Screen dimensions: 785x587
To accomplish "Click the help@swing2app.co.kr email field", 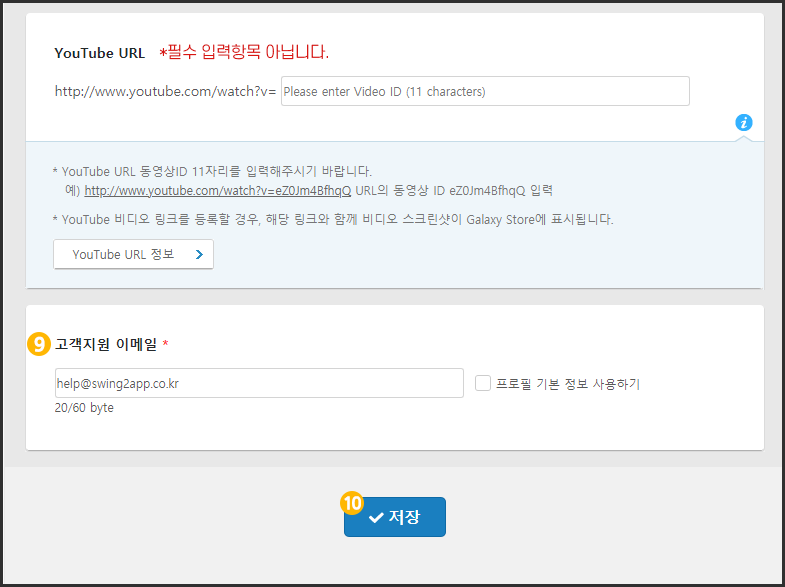I will [x=259, y=383].
